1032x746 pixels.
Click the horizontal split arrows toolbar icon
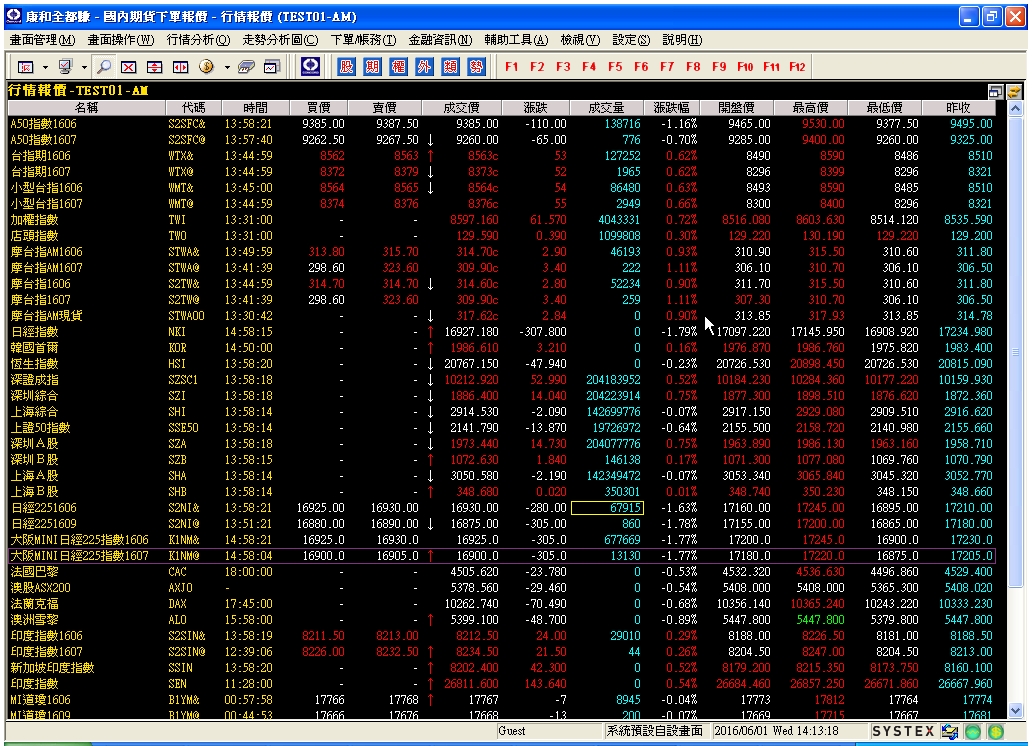tap(180, 67)
